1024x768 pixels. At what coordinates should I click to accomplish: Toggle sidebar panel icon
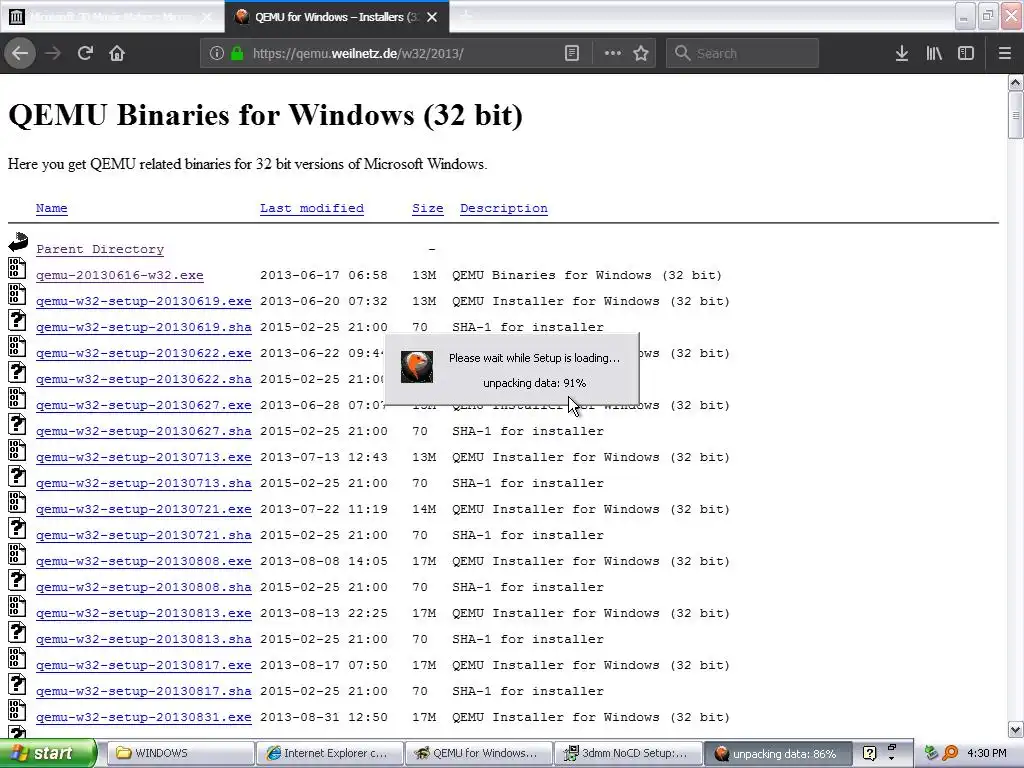click(x=966, y=53)
